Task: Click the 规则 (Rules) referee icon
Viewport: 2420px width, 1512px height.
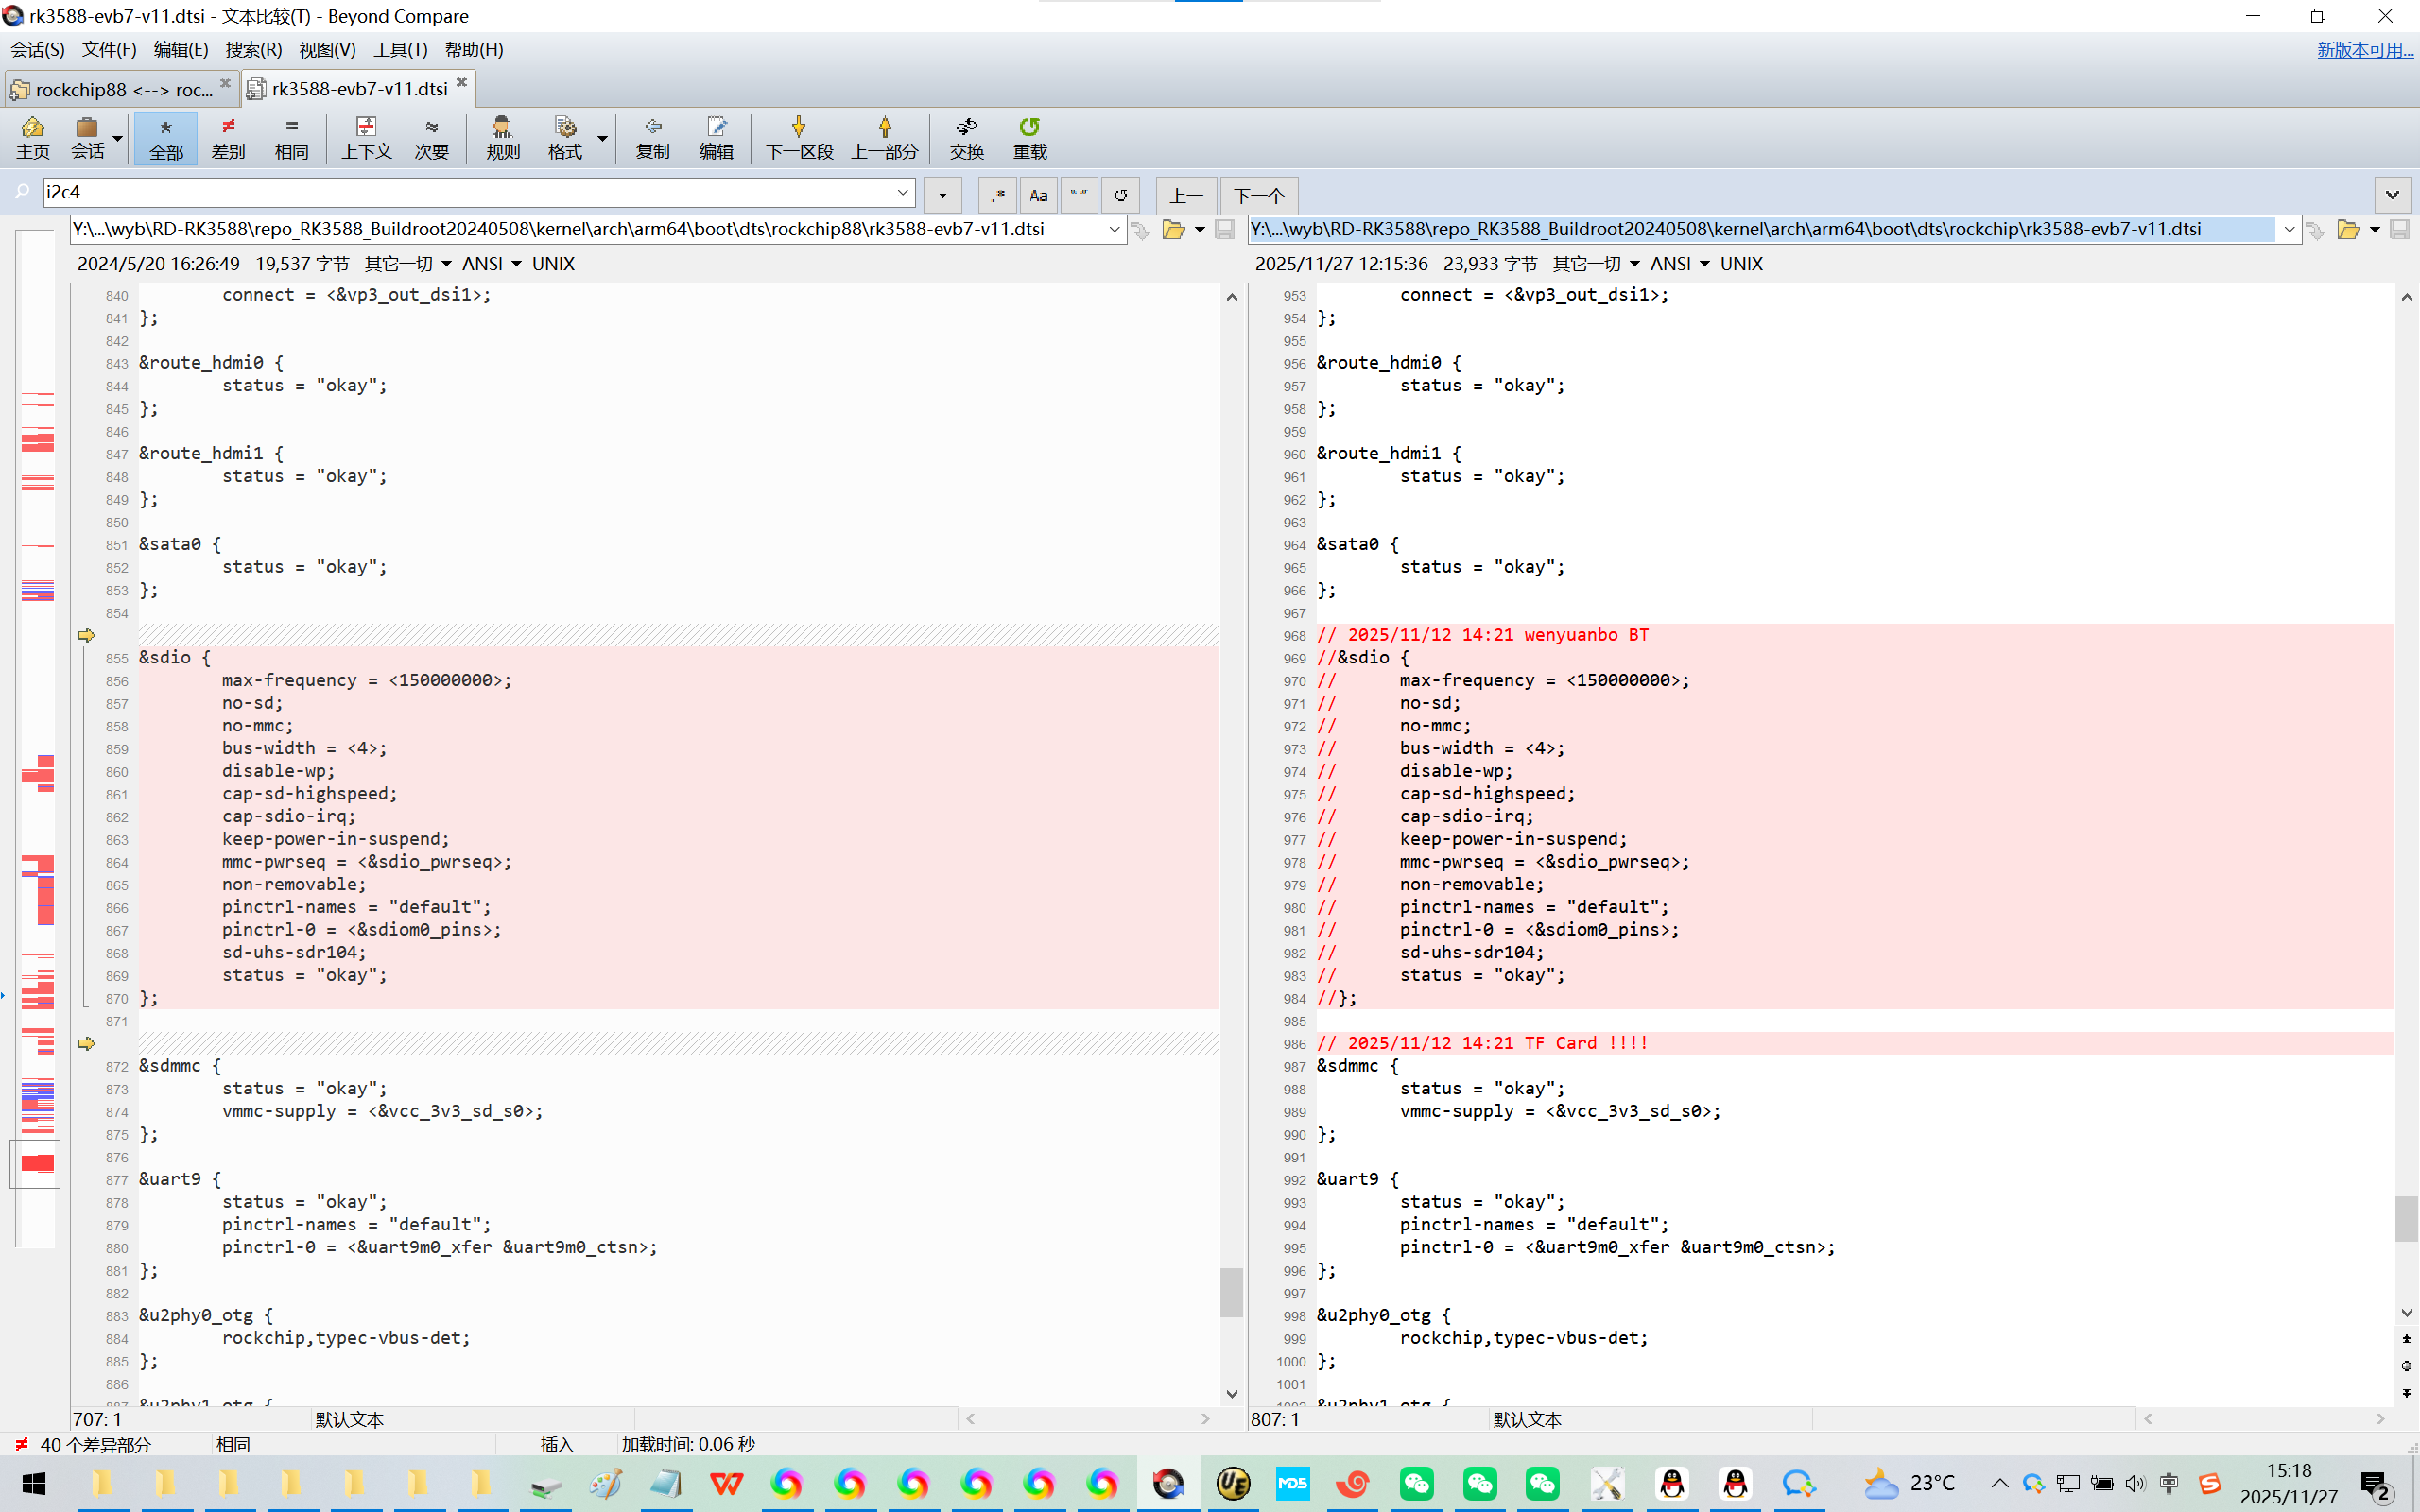Action: click(502, 137)
